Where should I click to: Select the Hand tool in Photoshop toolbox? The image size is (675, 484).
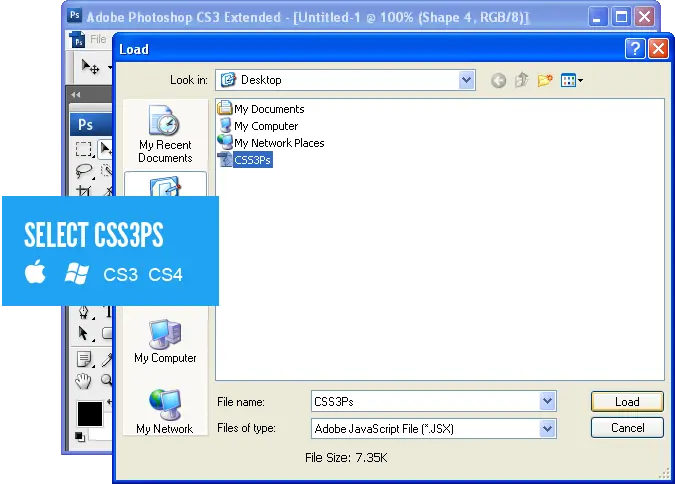click(84, 381)
